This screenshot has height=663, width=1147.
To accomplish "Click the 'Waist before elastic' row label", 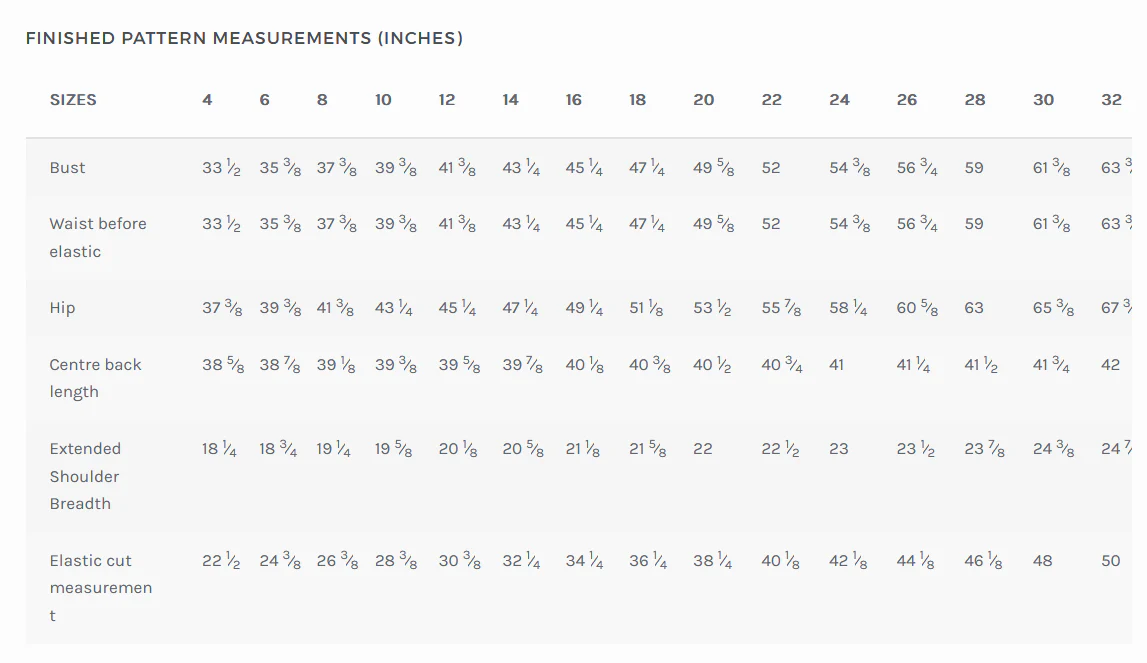I will (x=97, y=237).
